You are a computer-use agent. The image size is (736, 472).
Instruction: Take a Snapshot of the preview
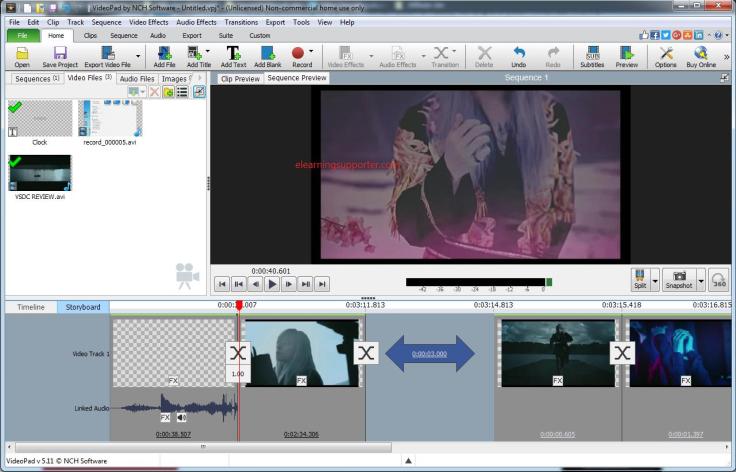(679, 279)
